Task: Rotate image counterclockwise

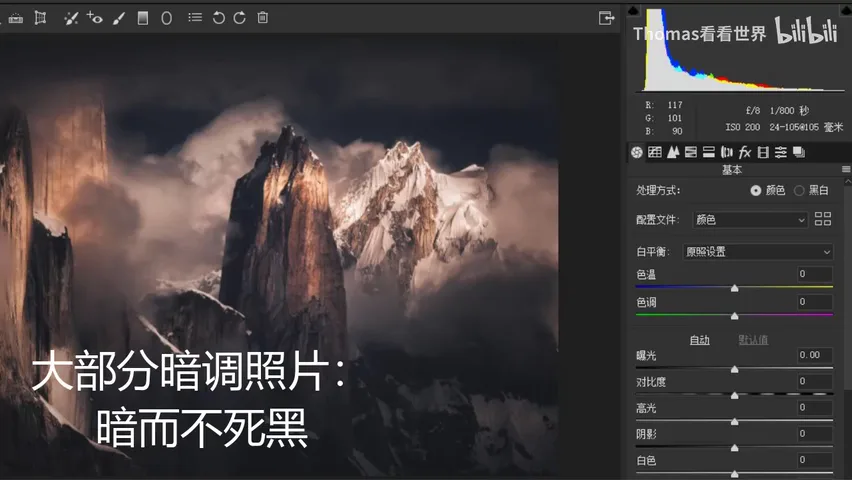Action: [218, 18]
